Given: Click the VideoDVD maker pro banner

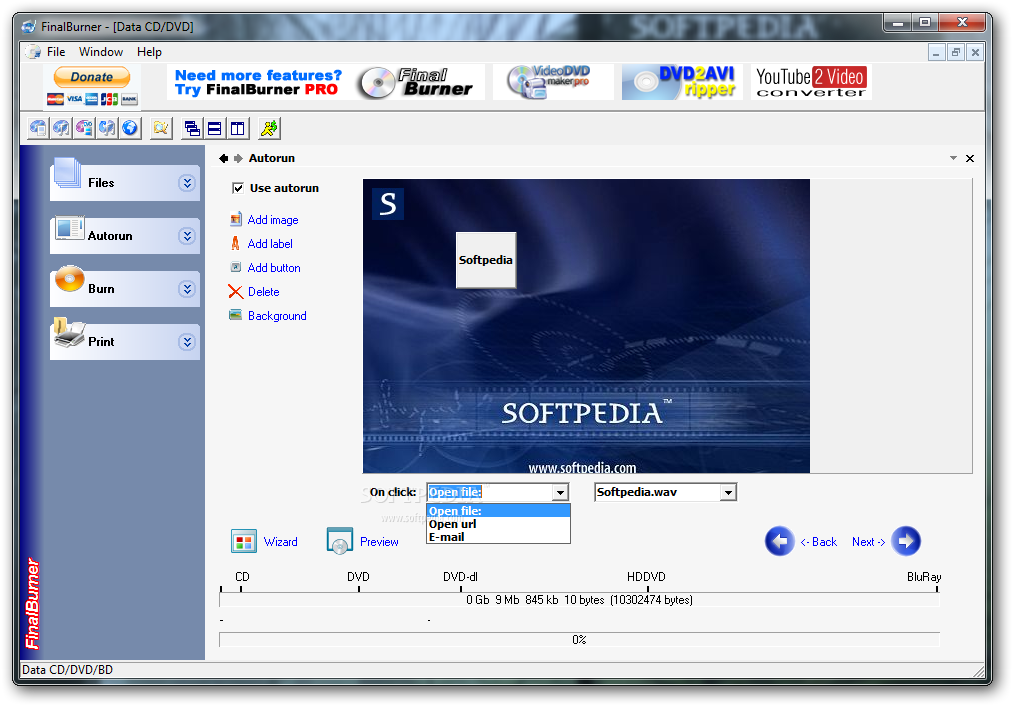Looking at the screenshot, I should (553, 82).
